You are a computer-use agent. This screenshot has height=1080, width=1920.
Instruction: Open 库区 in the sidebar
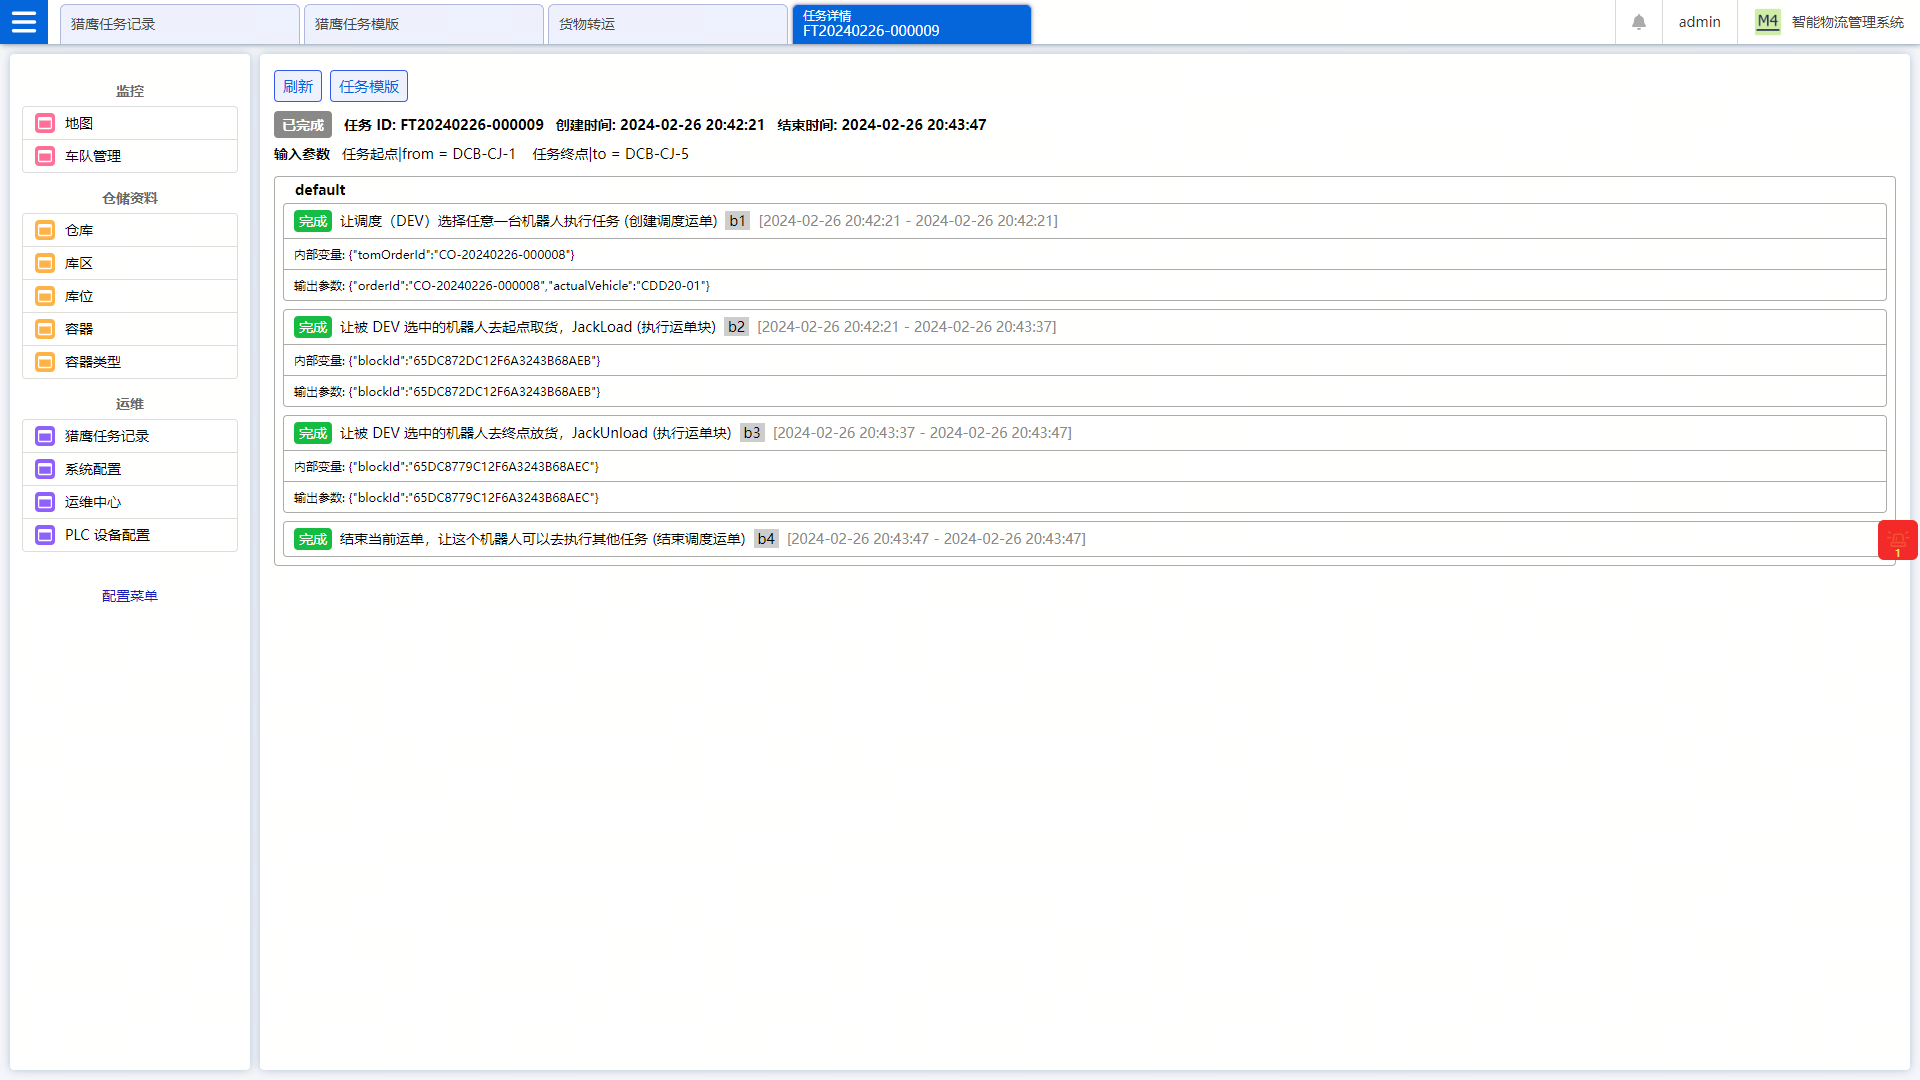pos(130,263)
